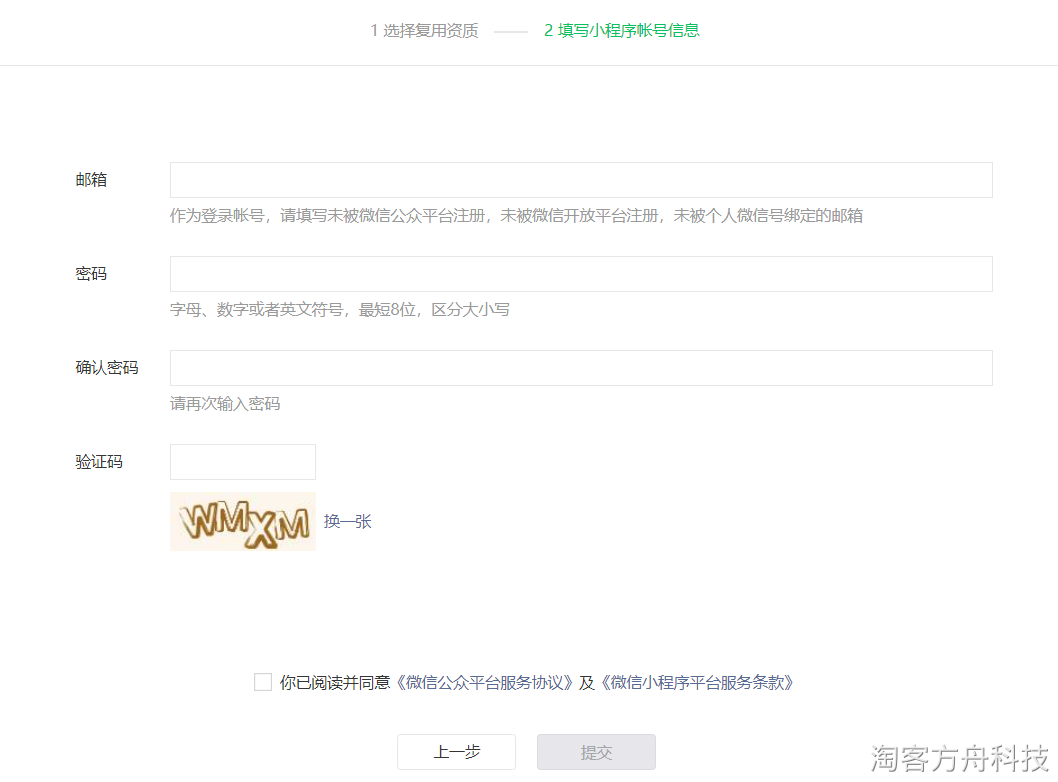Select step 1 选择复用资质

424,30
